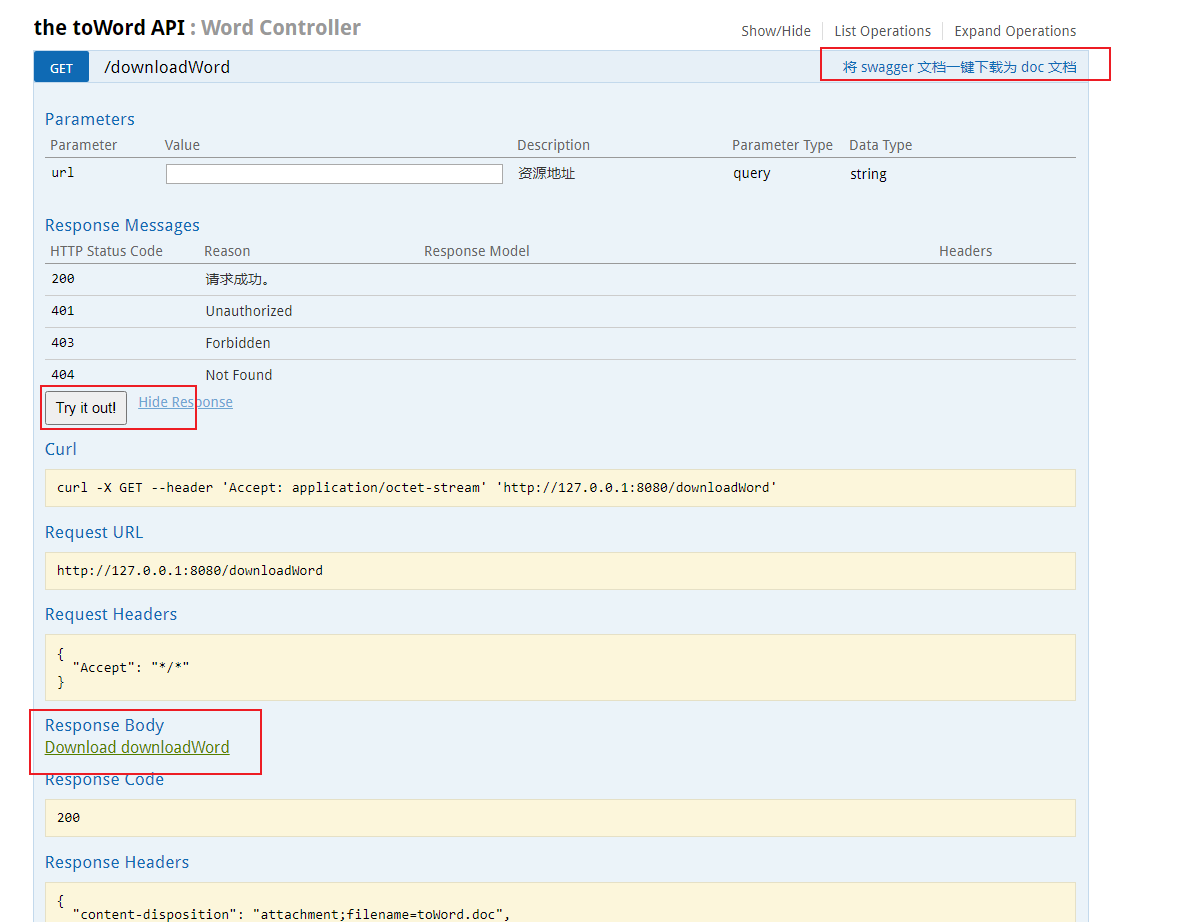Click the Hide Response link
The width and height of the screenshot is (1193, 922).
(x=186, y=402)
